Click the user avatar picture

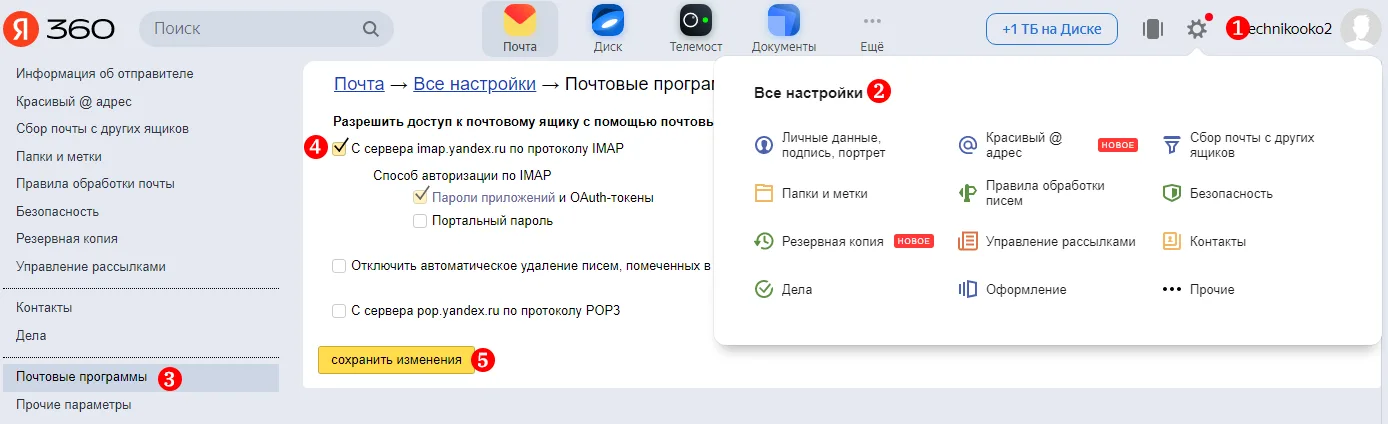click(1360, 29)
